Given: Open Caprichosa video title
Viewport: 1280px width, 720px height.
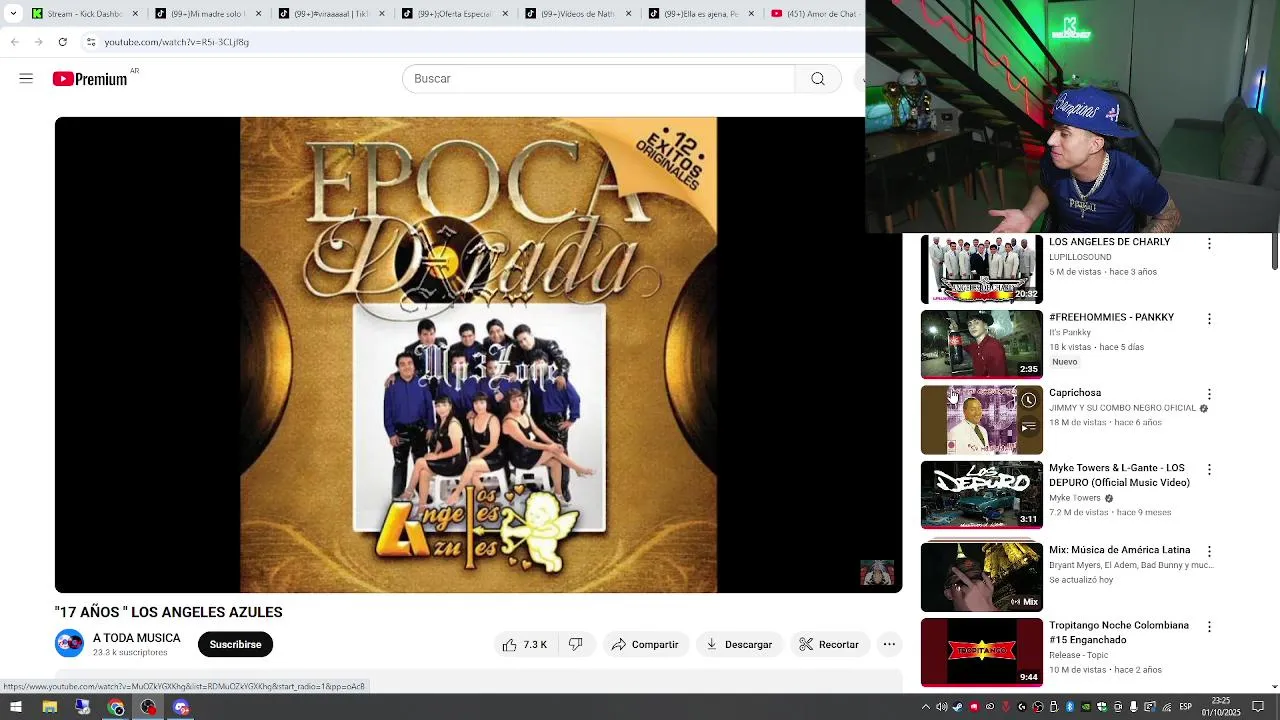Looking at the screenshot, I should click(1075, 393).
